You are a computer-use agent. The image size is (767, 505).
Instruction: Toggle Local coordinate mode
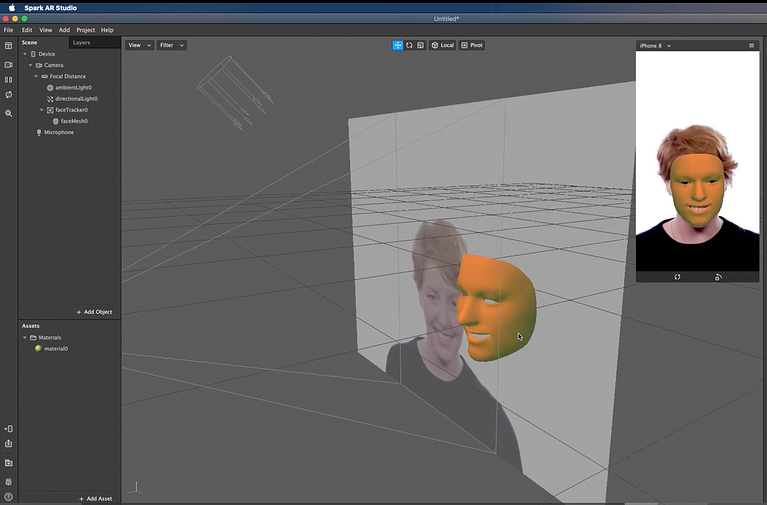pos(442,45)
